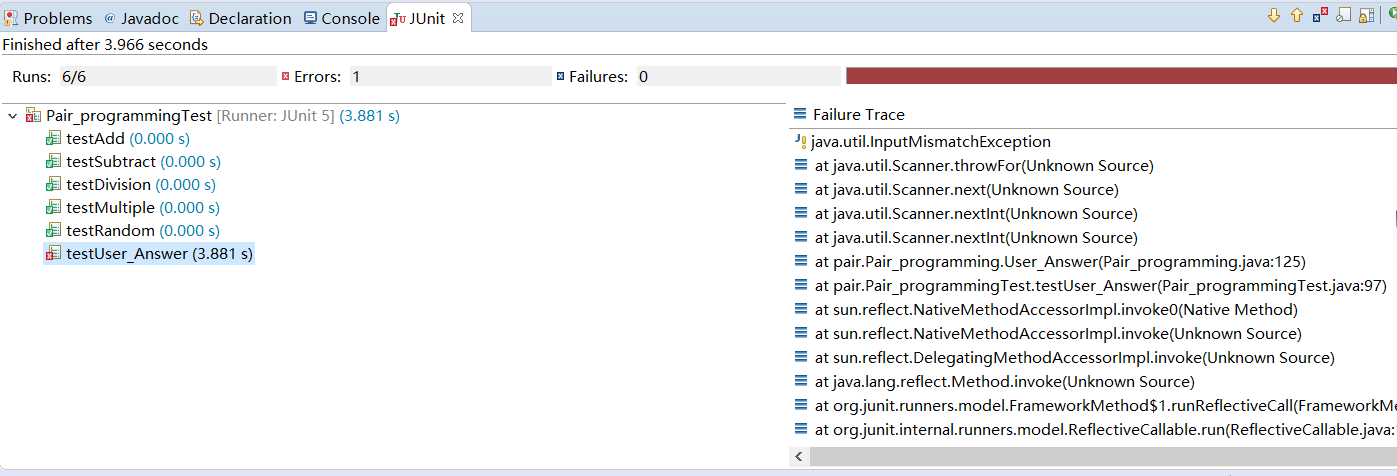This screenshot has height=476, width=1397.
Task: Click the java.util.InputMismatchException trace line
Action: coord(931,142)
